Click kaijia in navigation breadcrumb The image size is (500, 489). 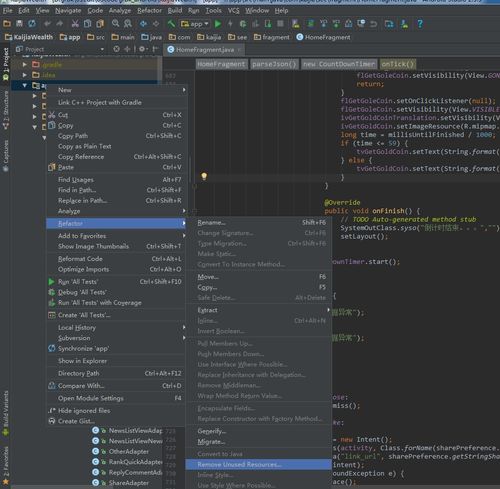pyautogui.click(x=209, y=37)
